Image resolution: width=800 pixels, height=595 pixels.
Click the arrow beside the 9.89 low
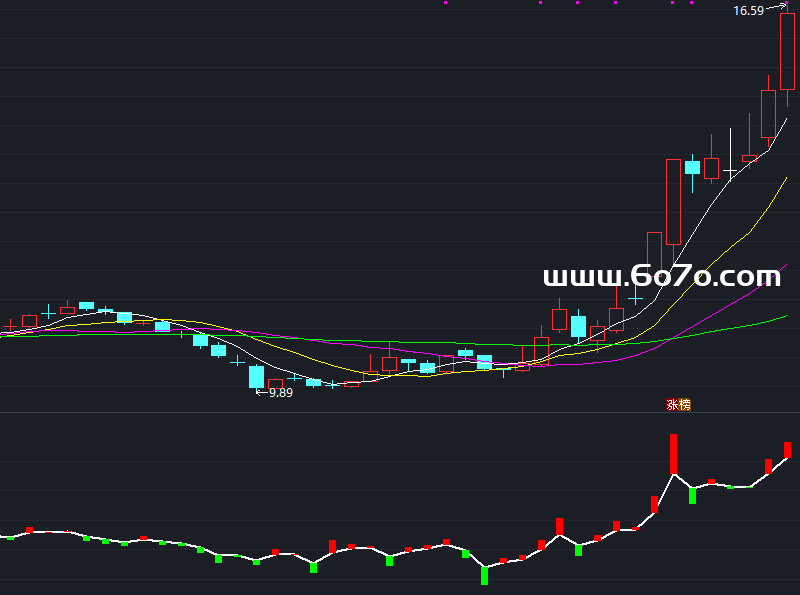coord(262,393)
